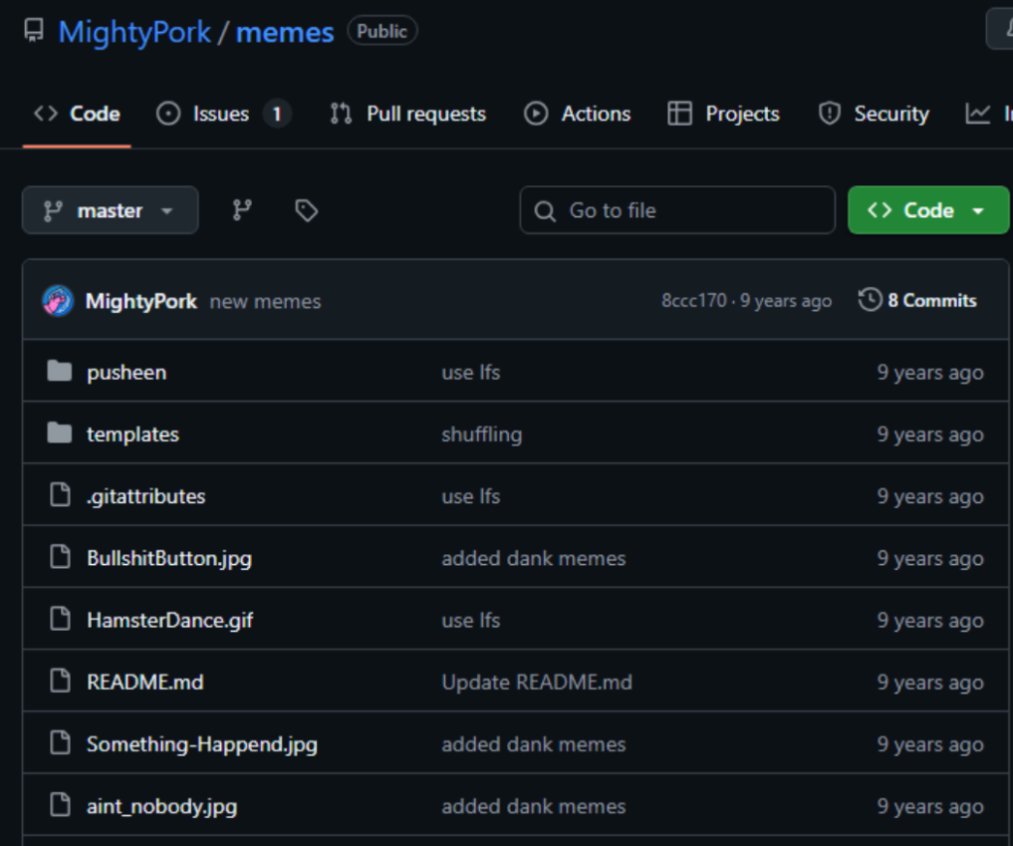1013x846 pixels.
Task: Click the HamsterDance.gif file icon
Action: (x=60, y=619)
